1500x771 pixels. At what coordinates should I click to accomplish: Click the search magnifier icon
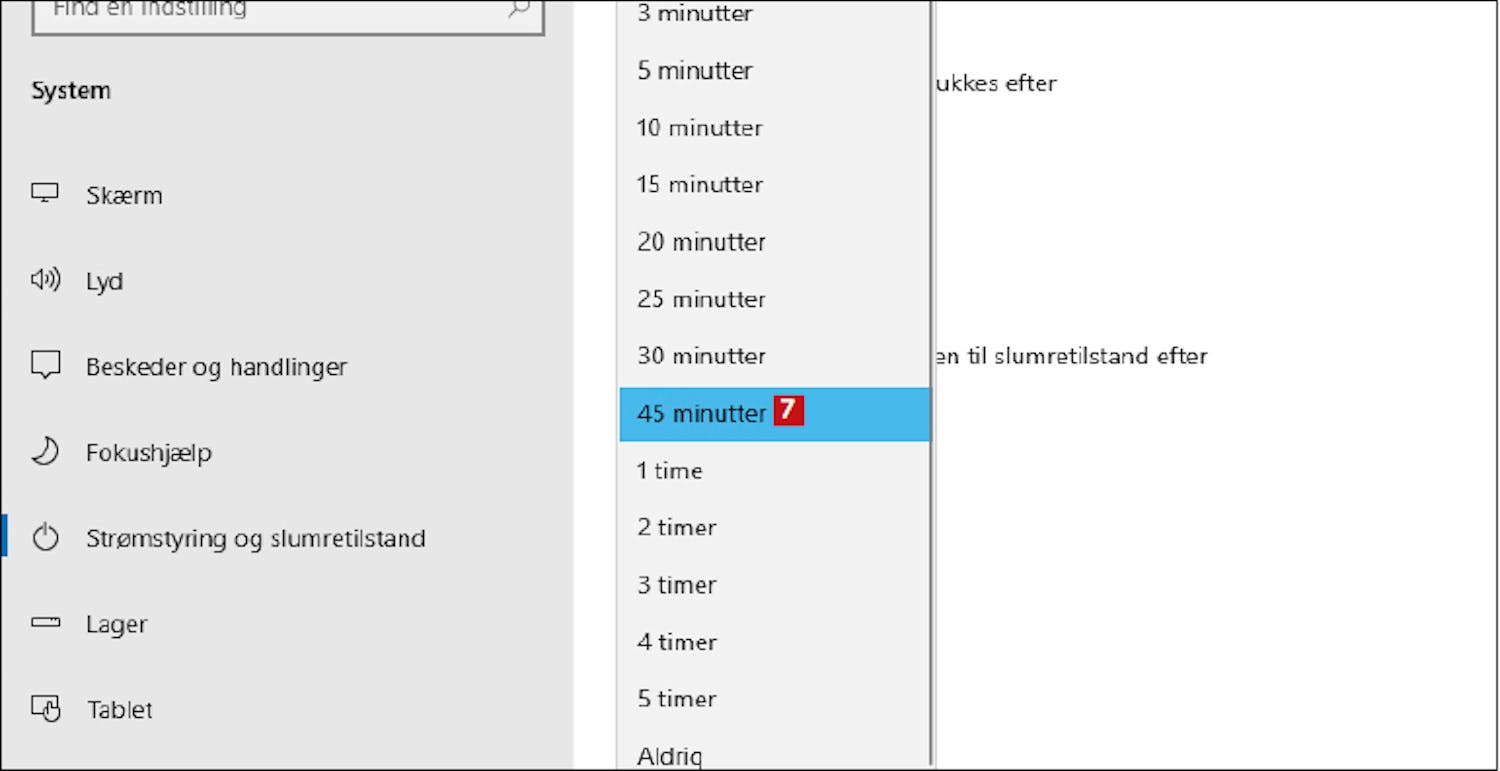pyautogui.click(x=518, y=9)
